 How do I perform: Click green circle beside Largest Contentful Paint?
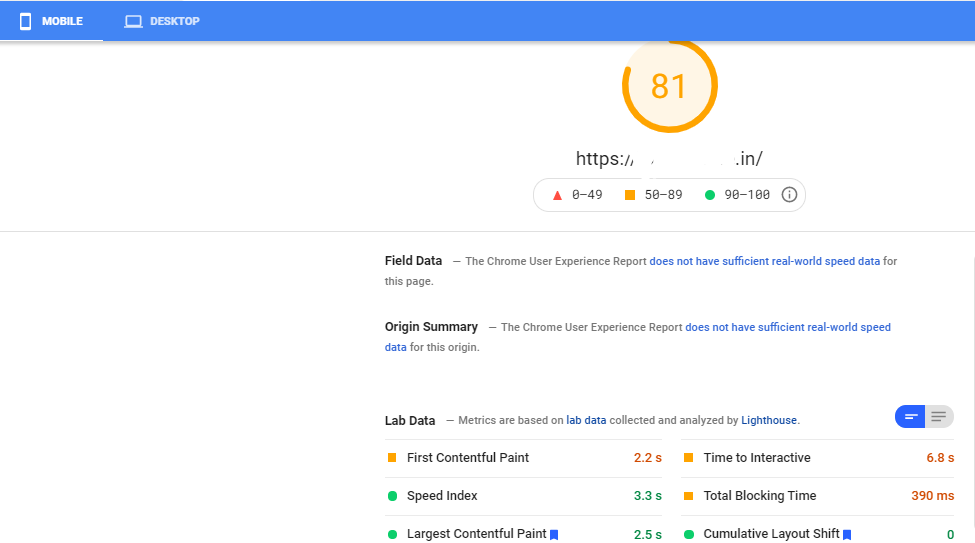tap(392, 534)
